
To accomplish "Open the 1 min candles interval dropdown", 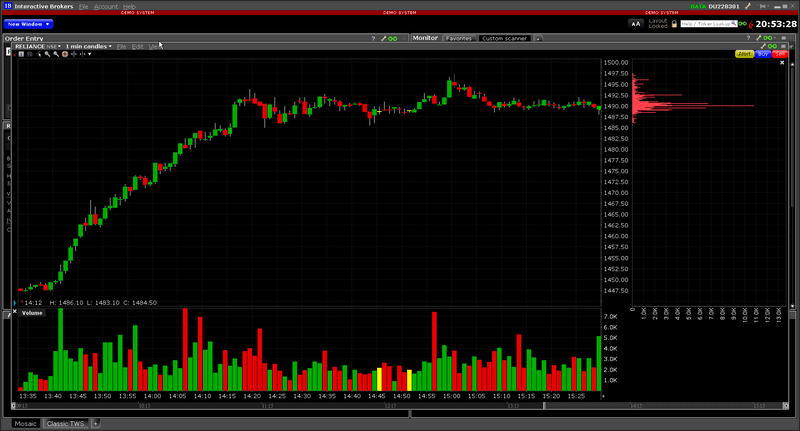I will (88, 46).
